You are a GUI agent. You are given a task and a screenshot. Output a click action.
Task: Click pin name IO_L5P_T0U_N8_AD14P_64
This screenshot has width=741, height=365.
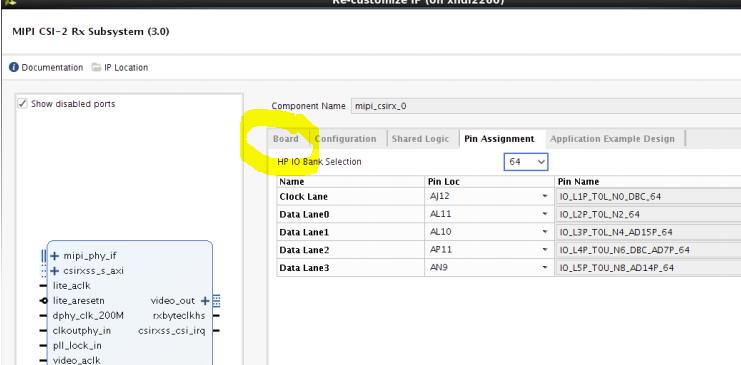pos(617,268)
